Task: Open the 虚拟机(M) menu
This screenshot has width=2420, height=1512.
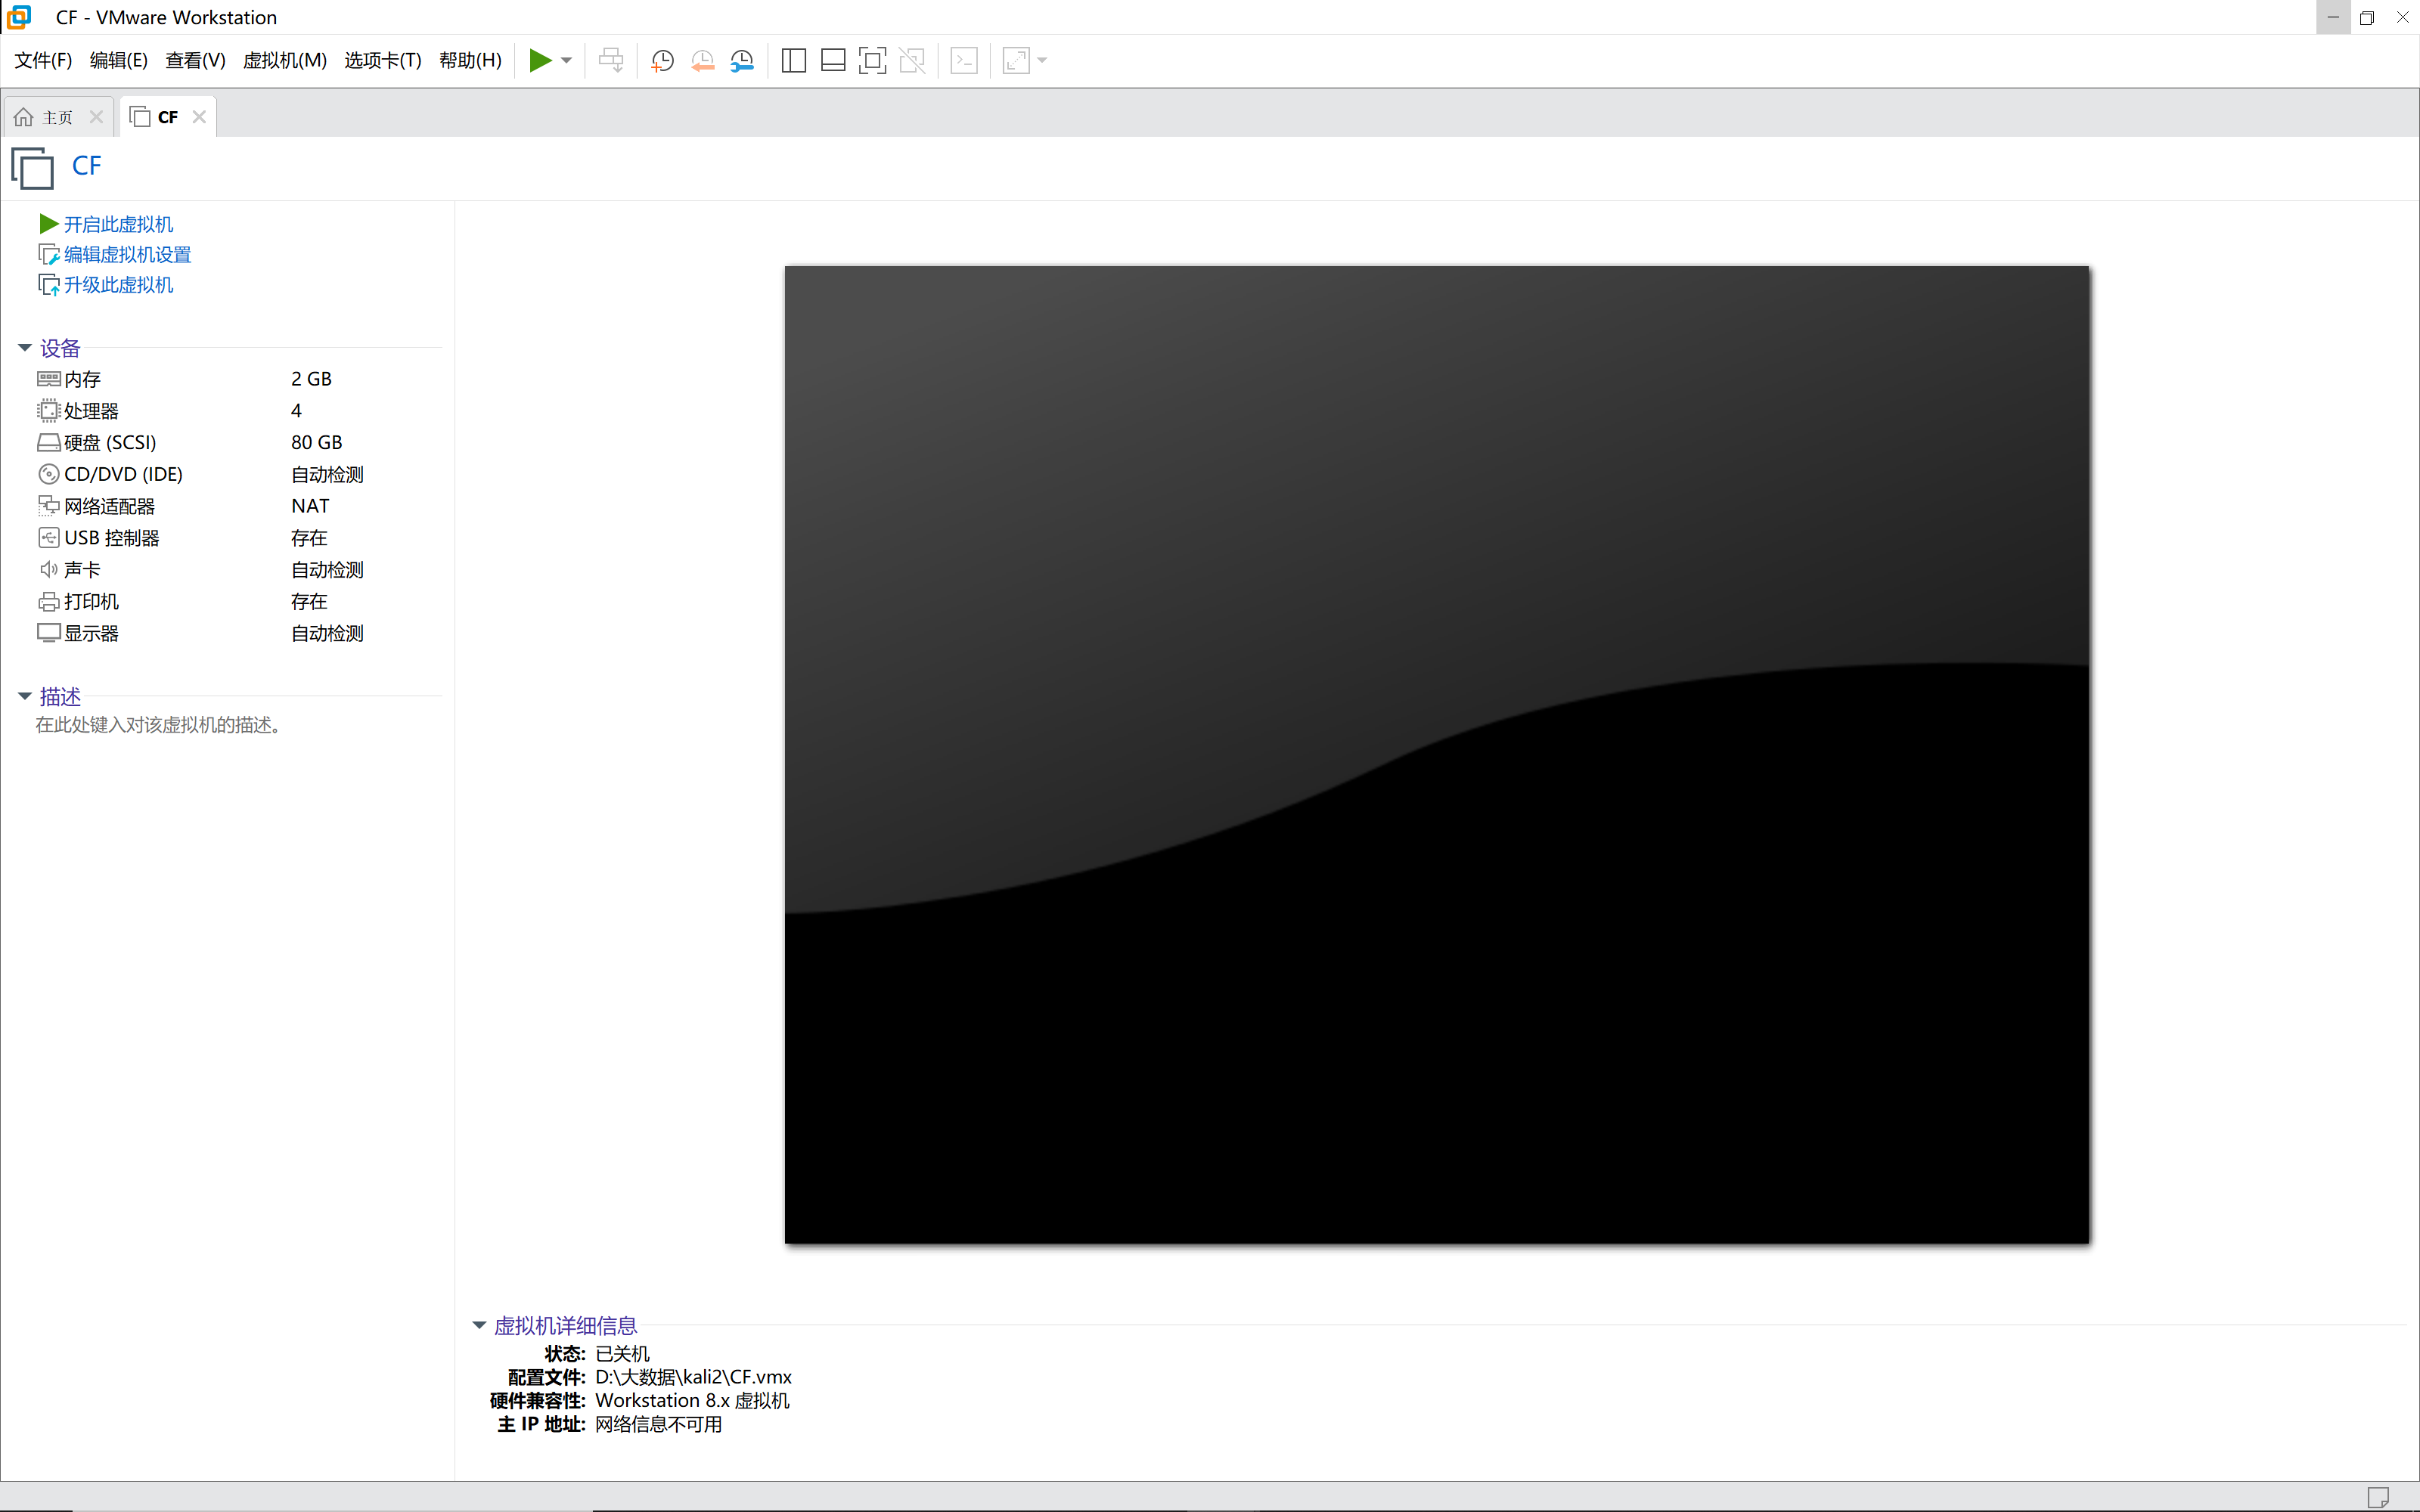Action: pyautogui.click(x=285, y=60)
